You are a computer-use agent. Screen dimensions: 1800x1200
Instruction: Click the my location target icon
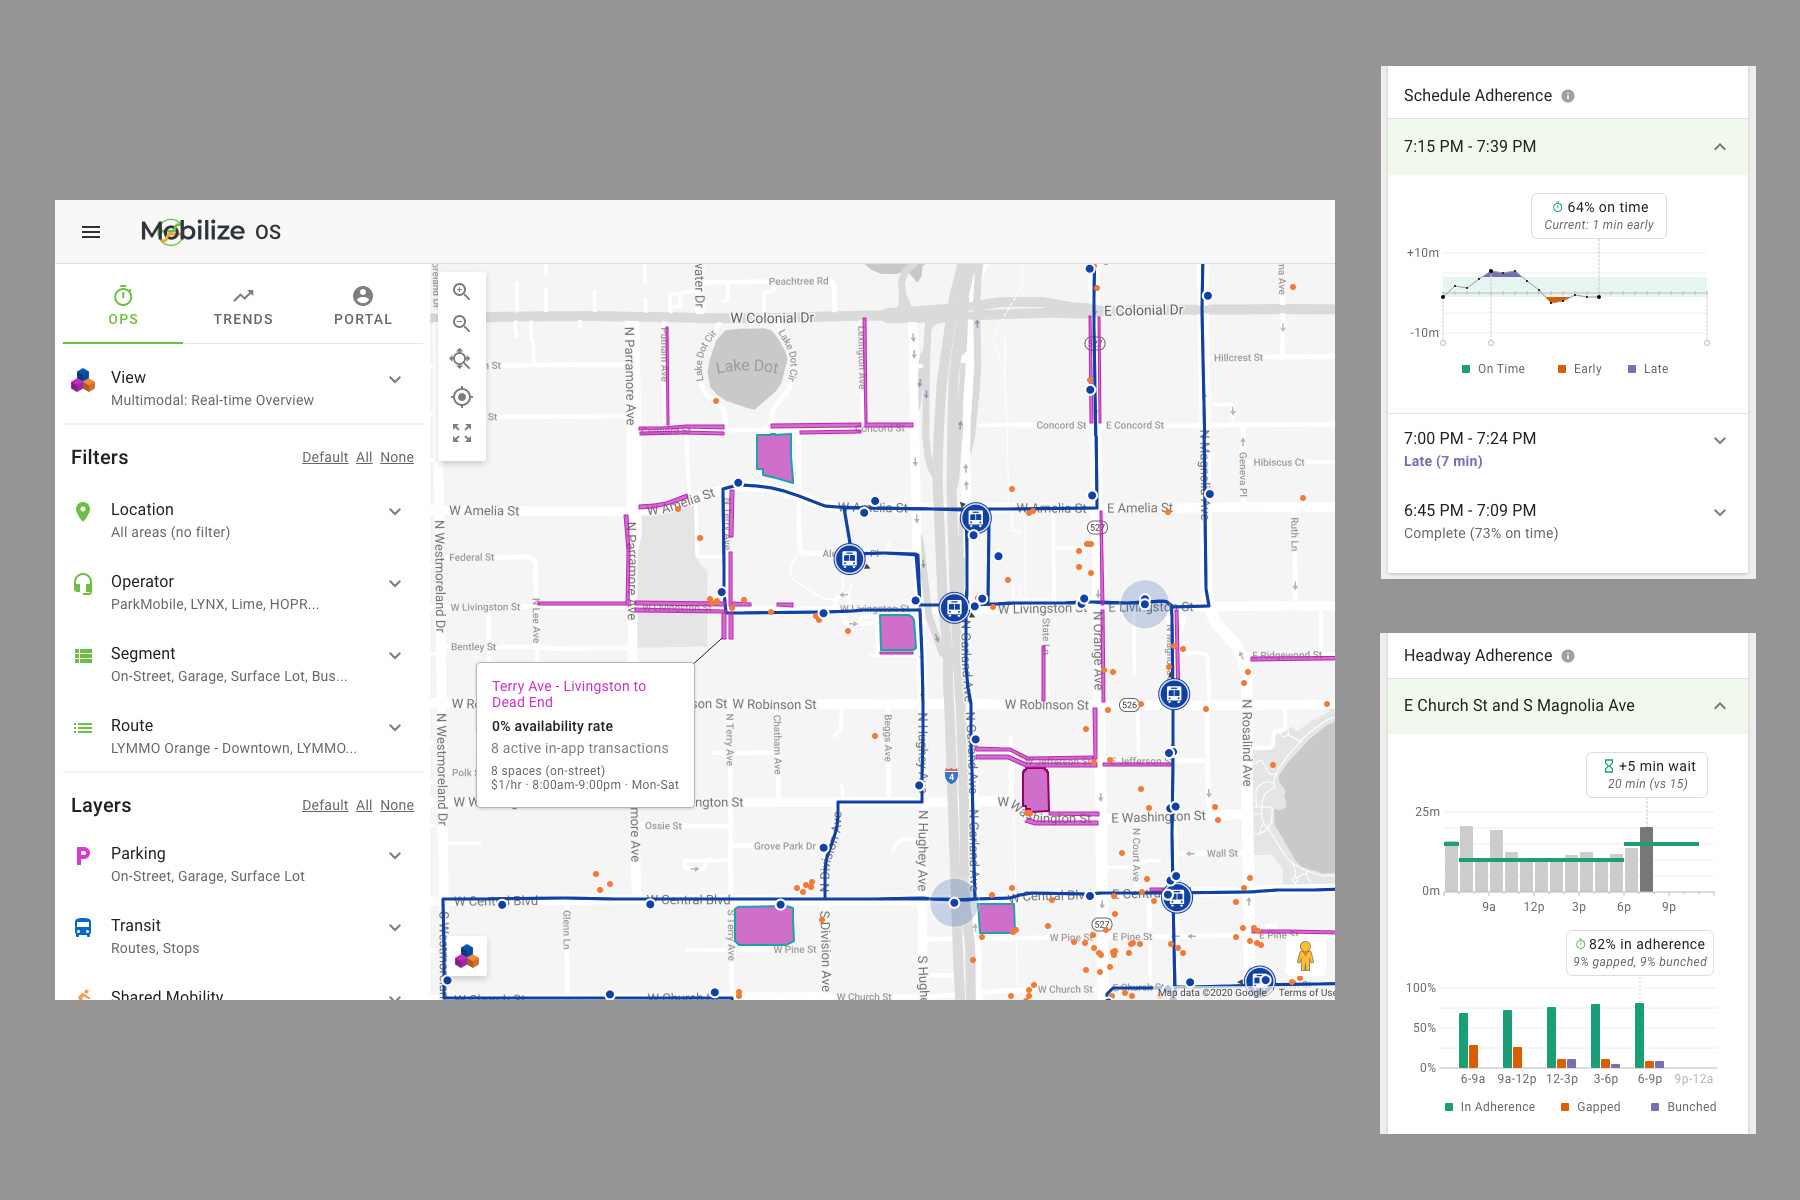(x=461, y=397)
